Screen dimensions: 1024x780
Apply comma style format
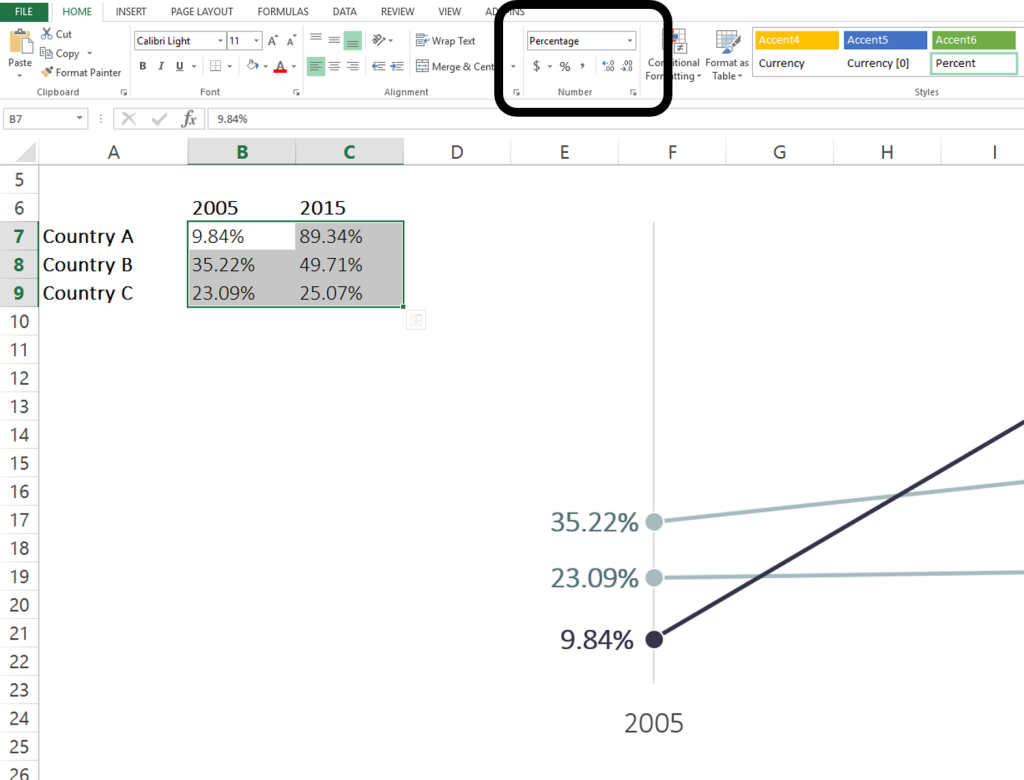point(583,66)
